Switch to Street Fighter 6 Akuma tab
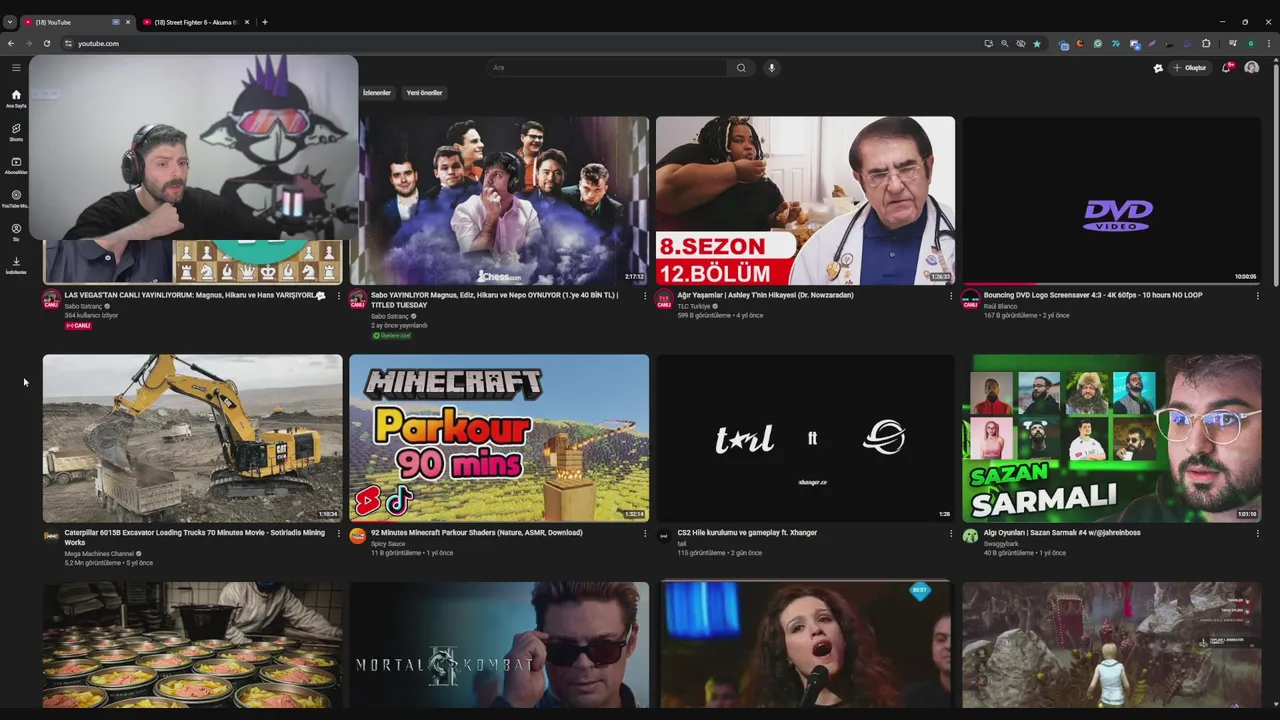This screenshot has height=720, width=1280. (196, 22)
